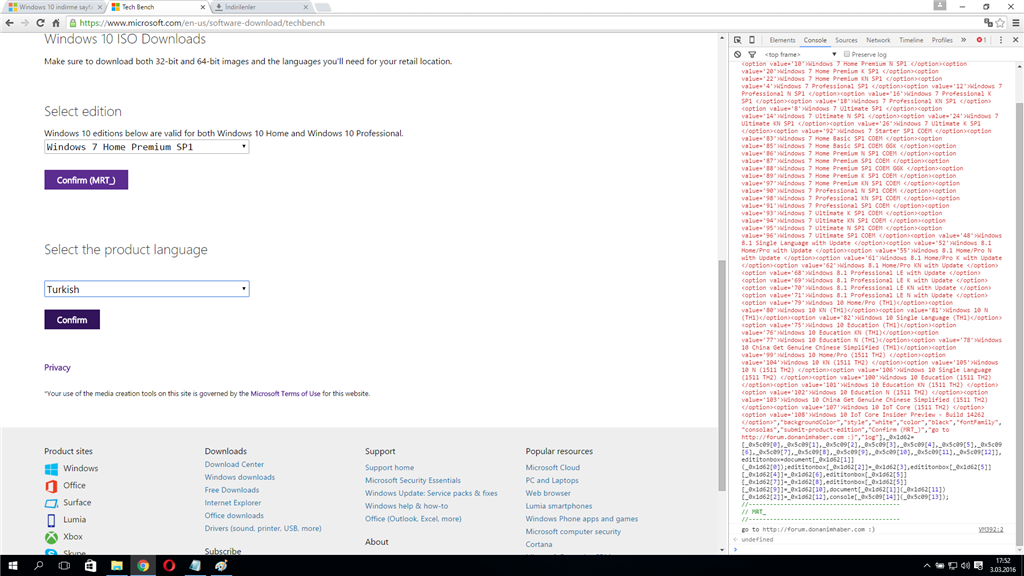
Task: Clear the console with the ban icon
Action: 737,54
